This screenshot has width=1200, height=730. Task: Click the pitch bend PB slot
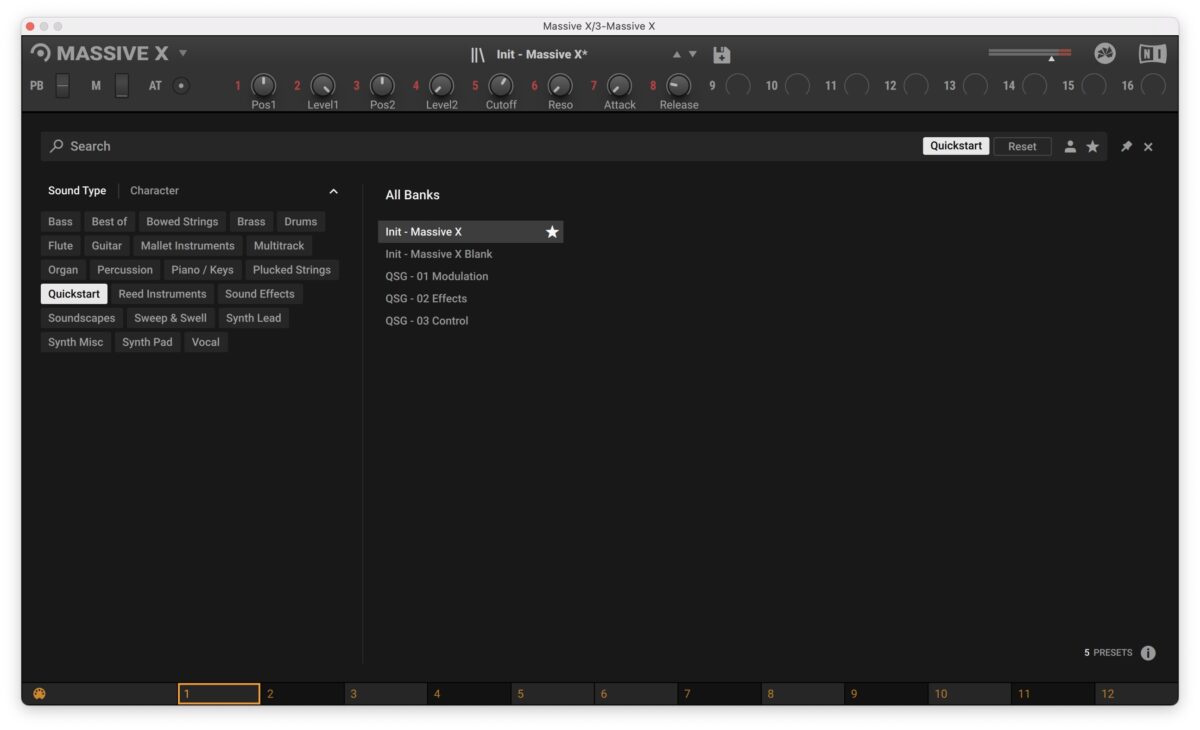[x=62, y=86]
